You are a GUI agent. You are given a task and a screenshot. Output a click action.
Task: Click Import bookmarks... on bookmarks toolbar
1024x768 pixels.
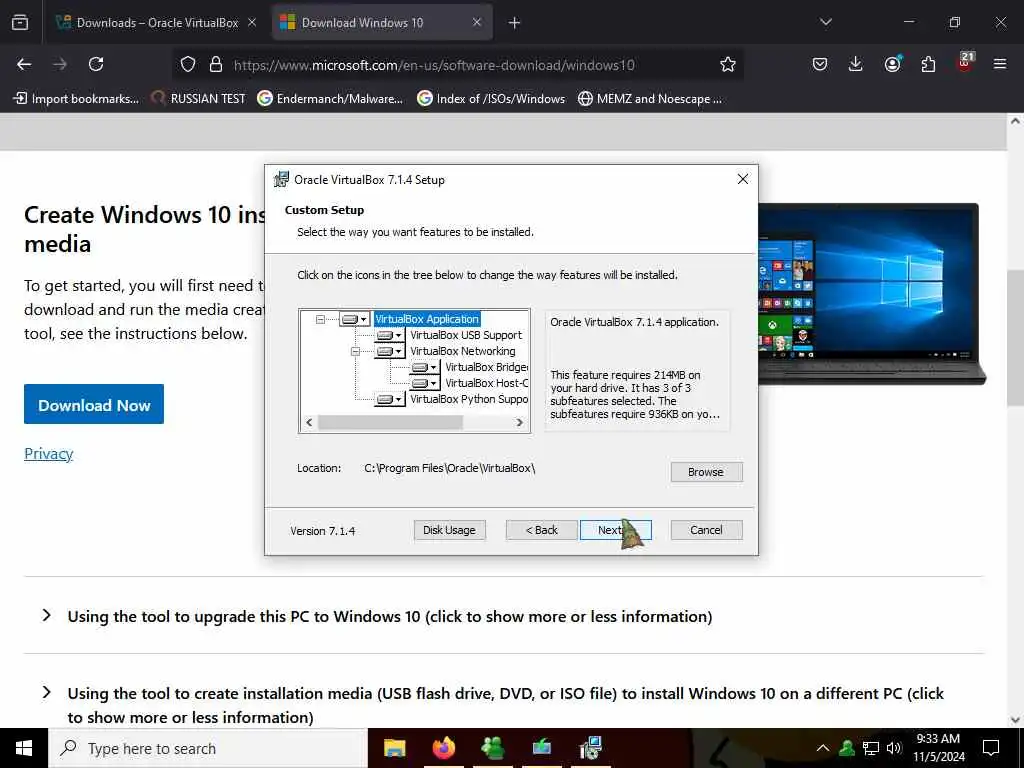[76, 99]
